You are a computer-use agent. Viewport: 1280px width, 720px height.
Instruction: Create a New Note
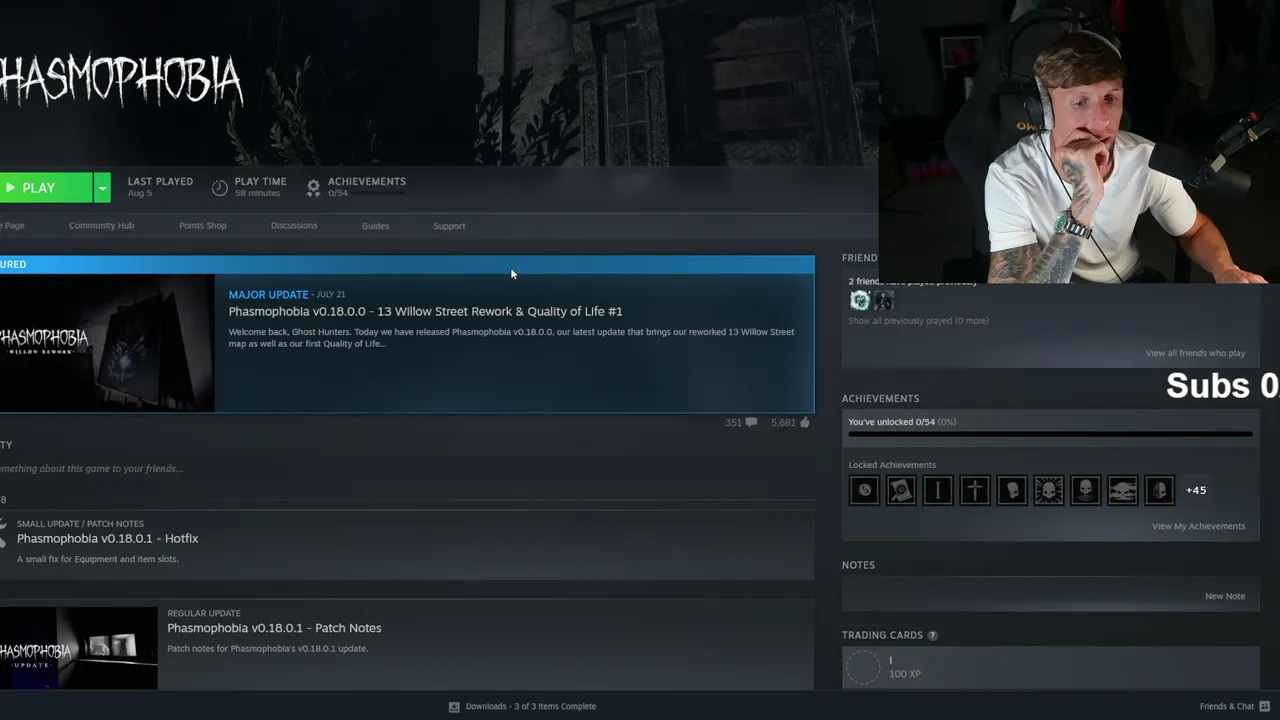tap(1225, 596)
